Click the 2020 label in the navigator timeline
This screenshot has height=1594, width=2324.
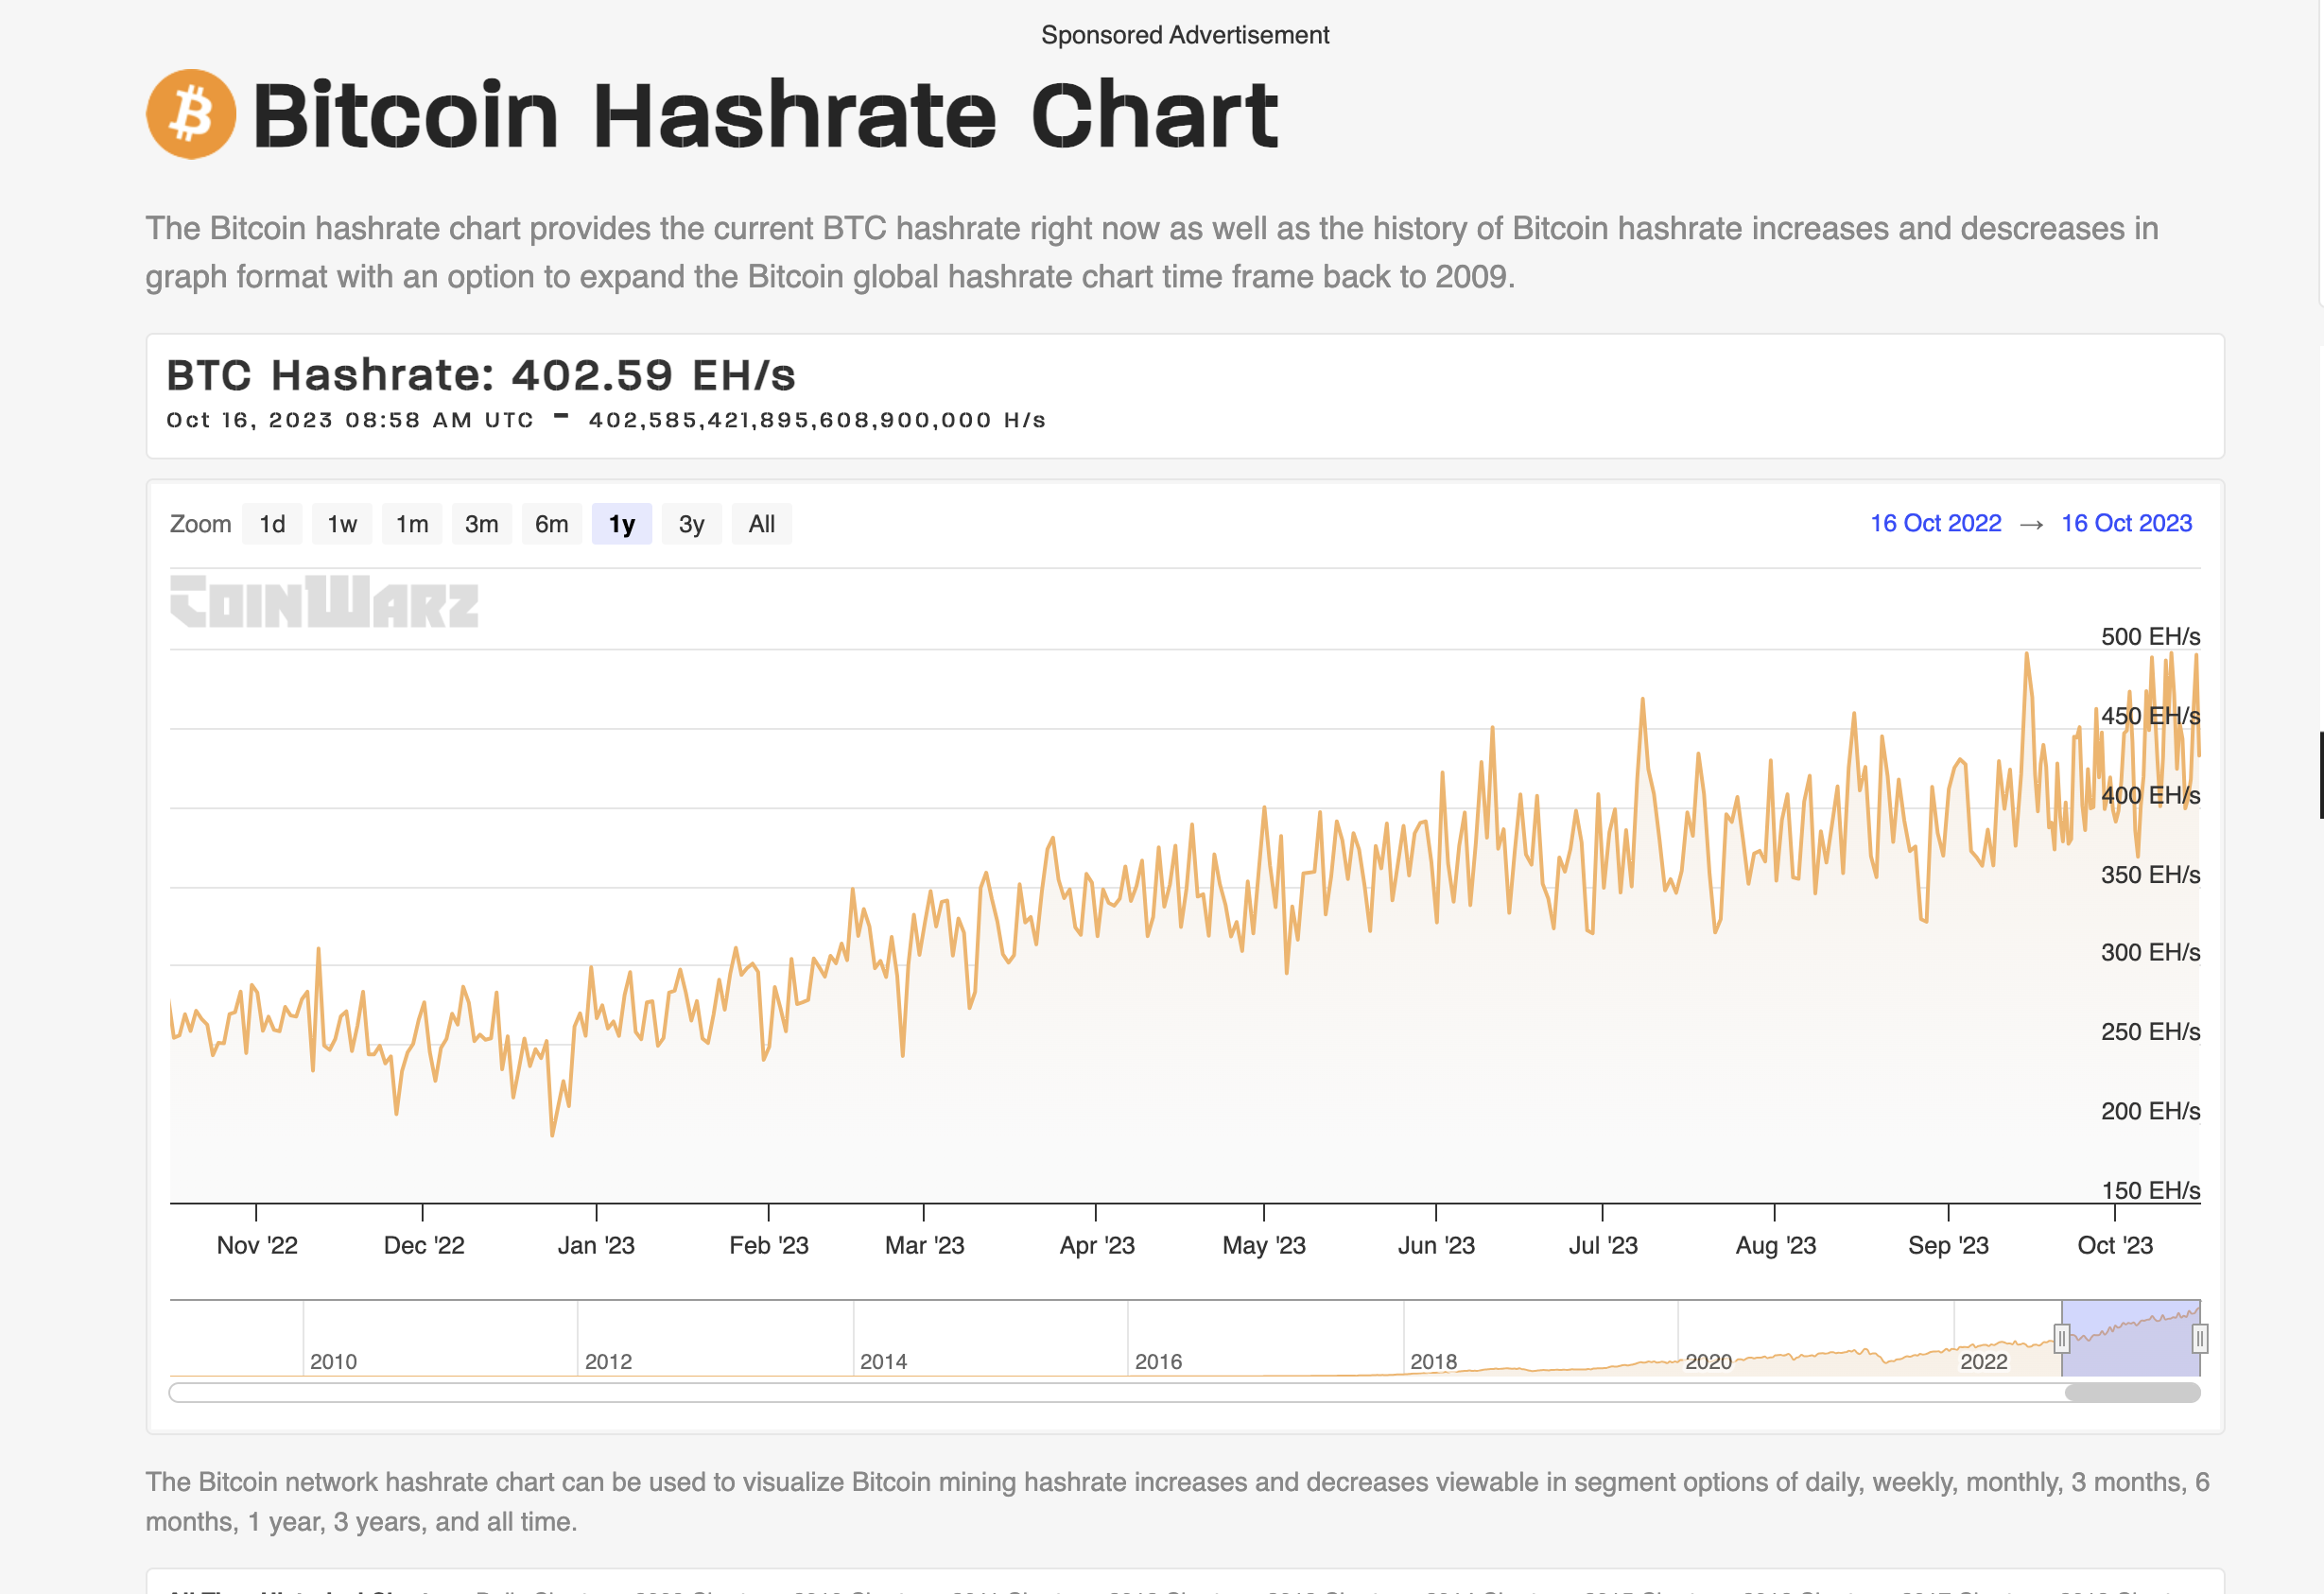1709,1361
